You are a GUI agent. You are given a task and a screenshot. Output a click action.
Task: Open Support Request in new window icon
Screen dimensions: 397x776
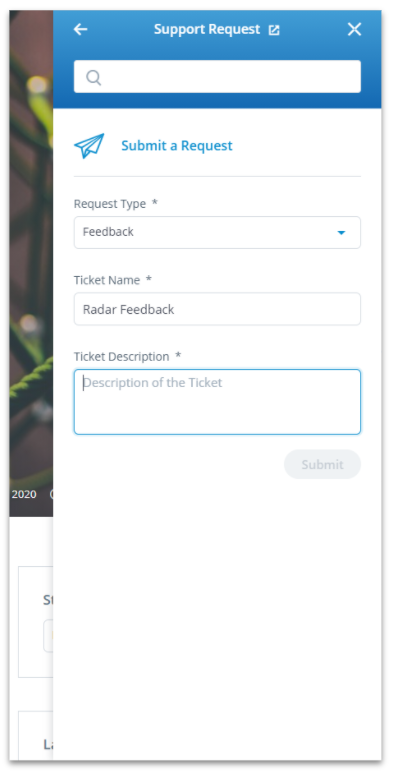click(274, 30)
